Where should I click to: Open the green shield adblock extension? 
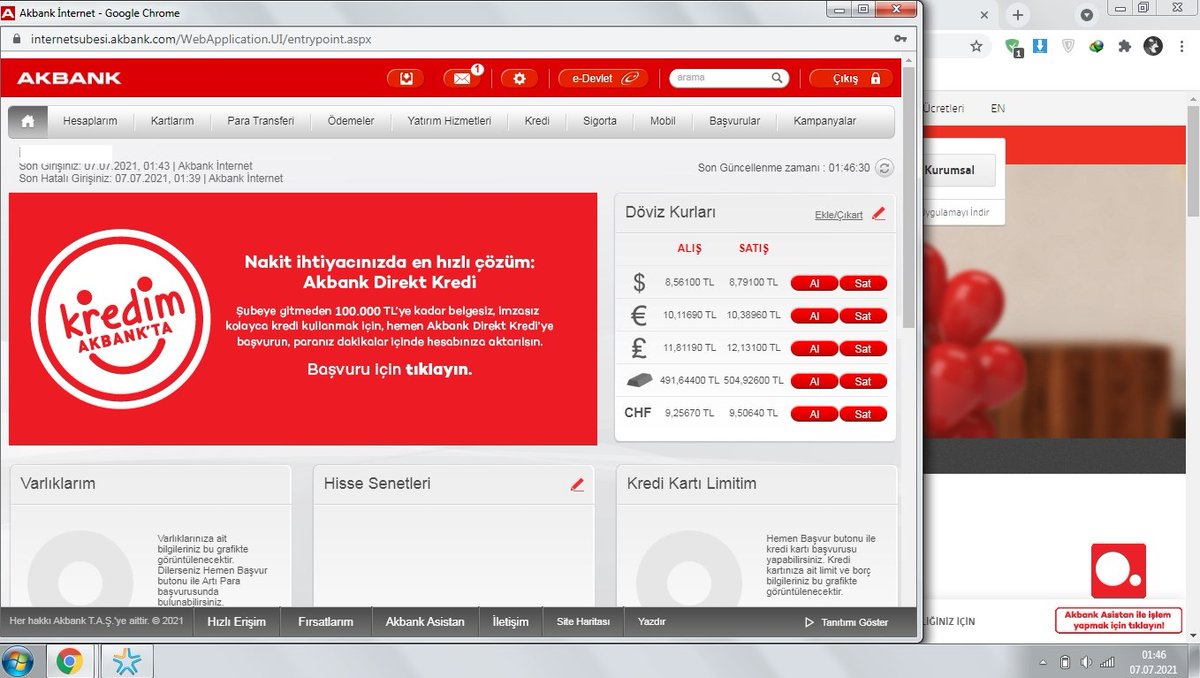click(1014, 46)
